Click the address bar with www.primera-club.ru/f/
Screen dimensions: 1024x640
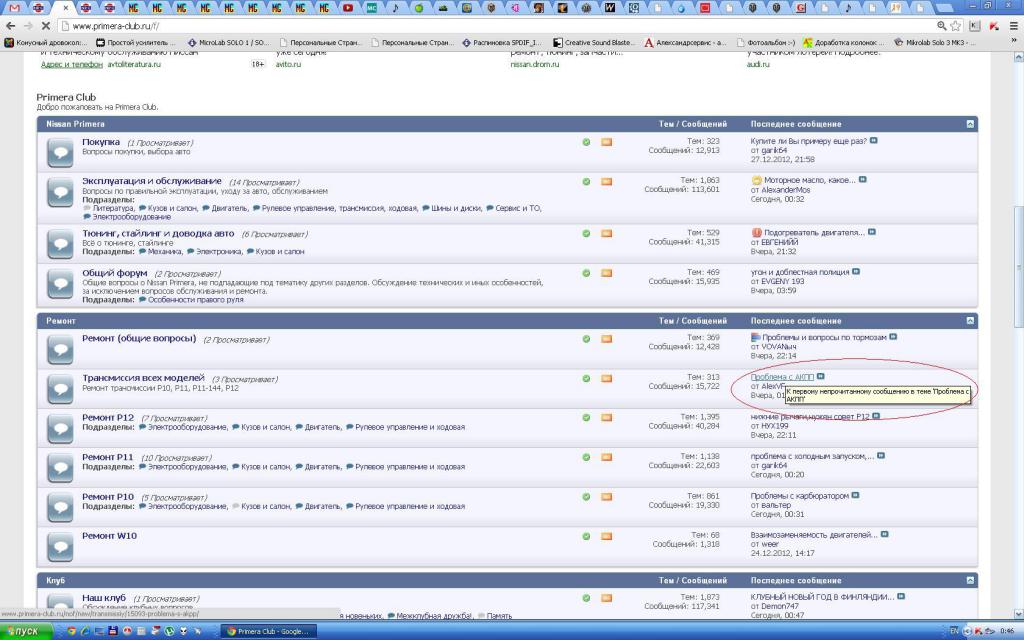[x=496, y=26]
